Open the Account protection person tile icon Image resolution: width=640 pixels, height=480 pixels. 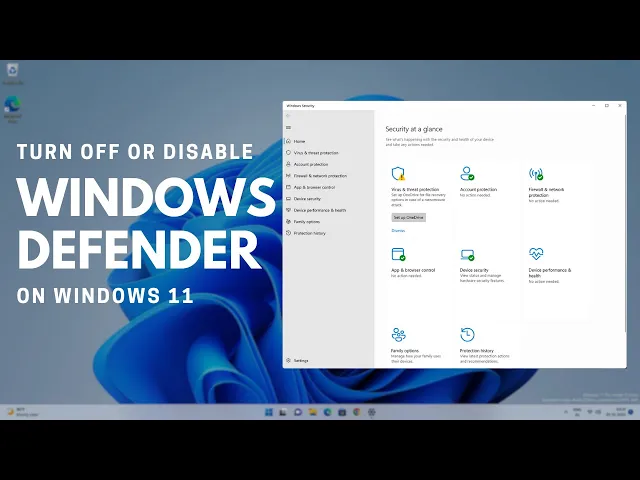pyautogui.click(x=467, y=173)
